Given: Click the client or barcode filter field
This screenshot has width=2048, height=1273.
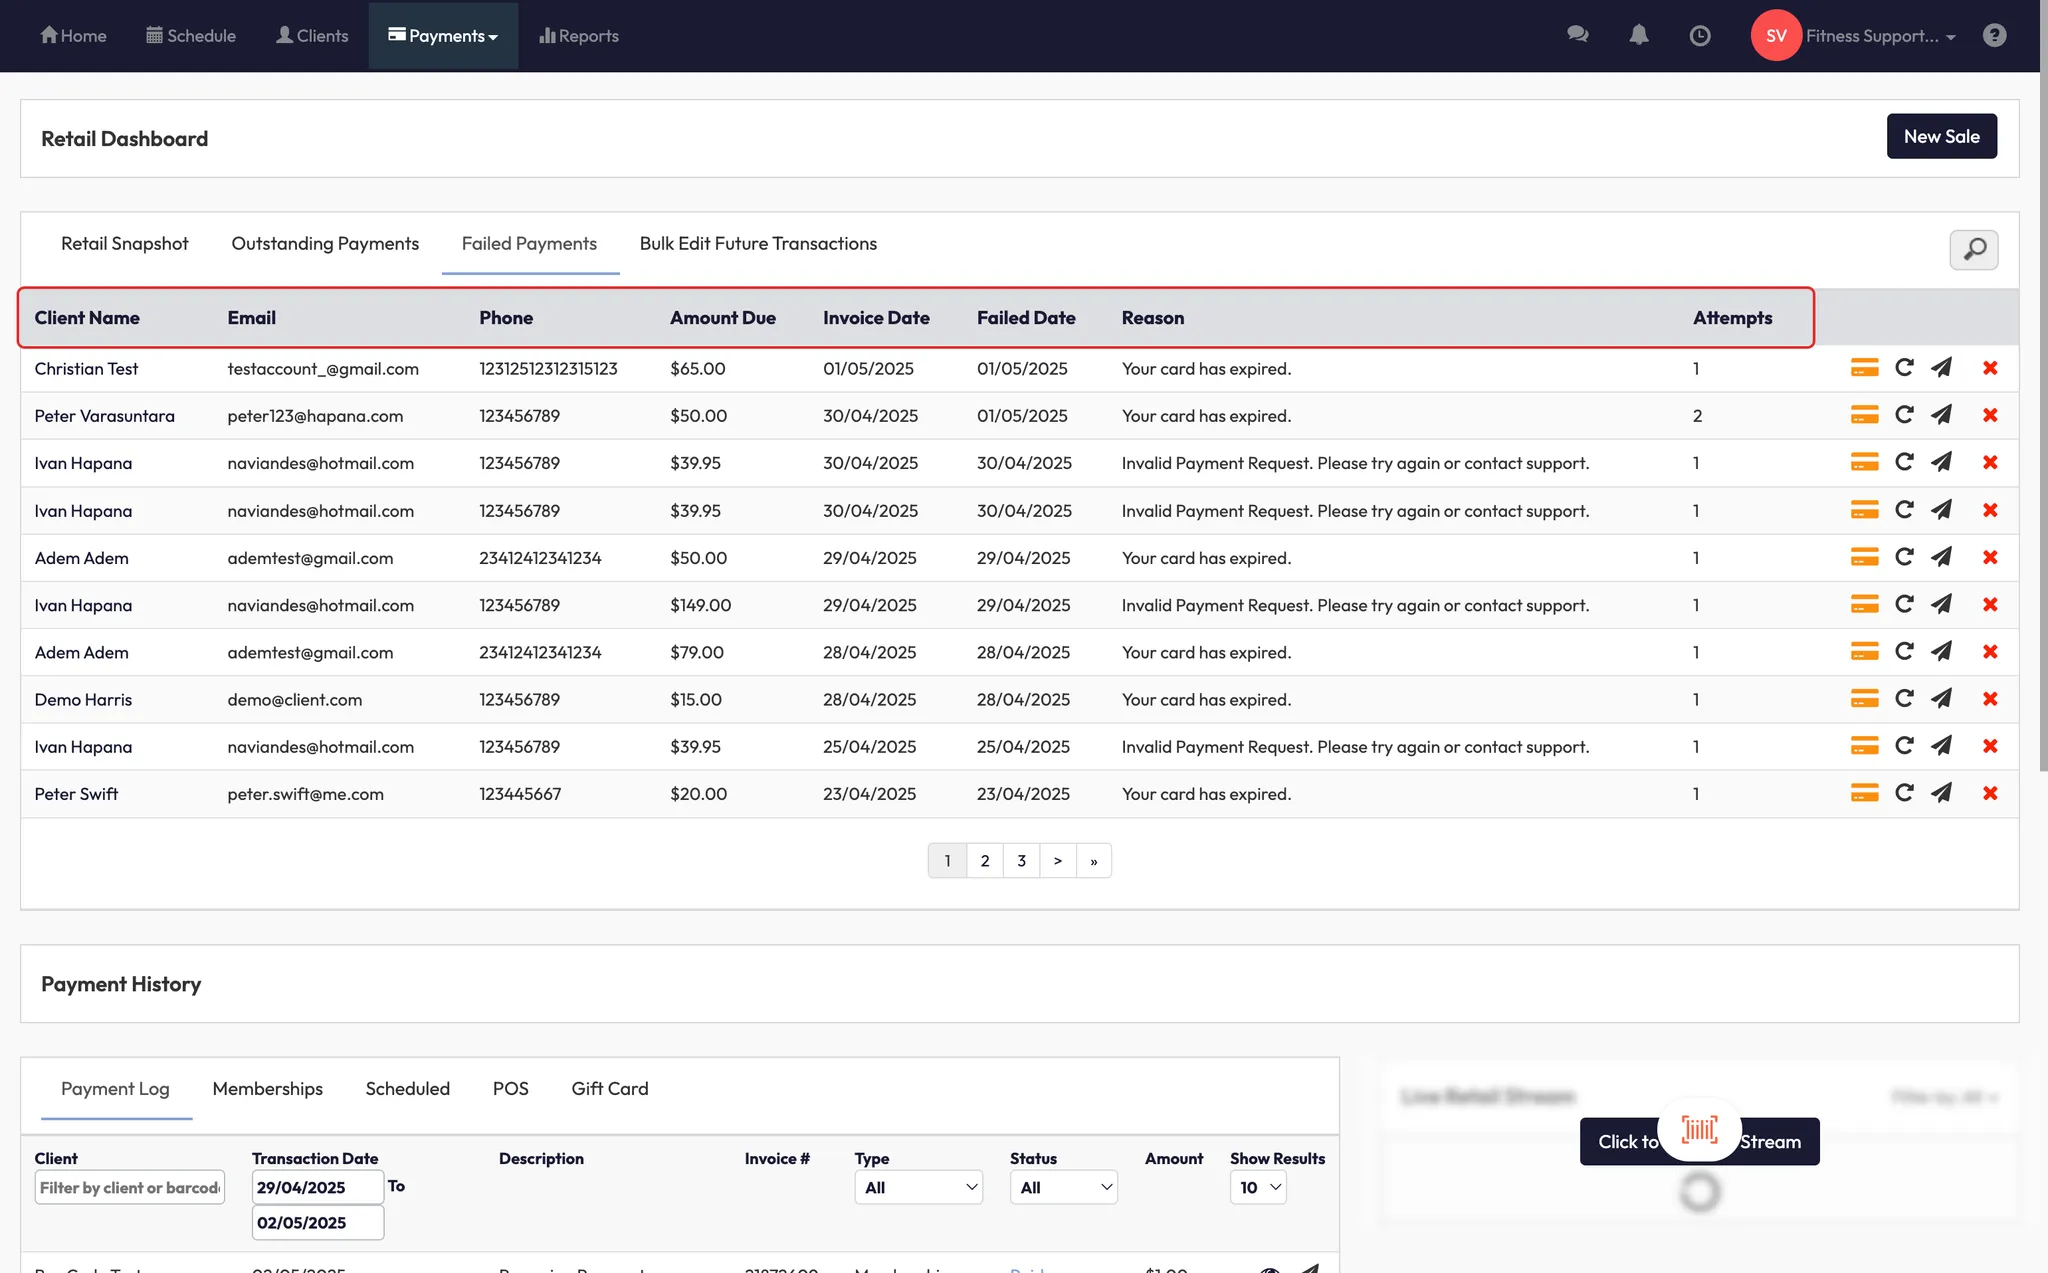Looking at the screenshot, I should click(x=129, y=1188).
